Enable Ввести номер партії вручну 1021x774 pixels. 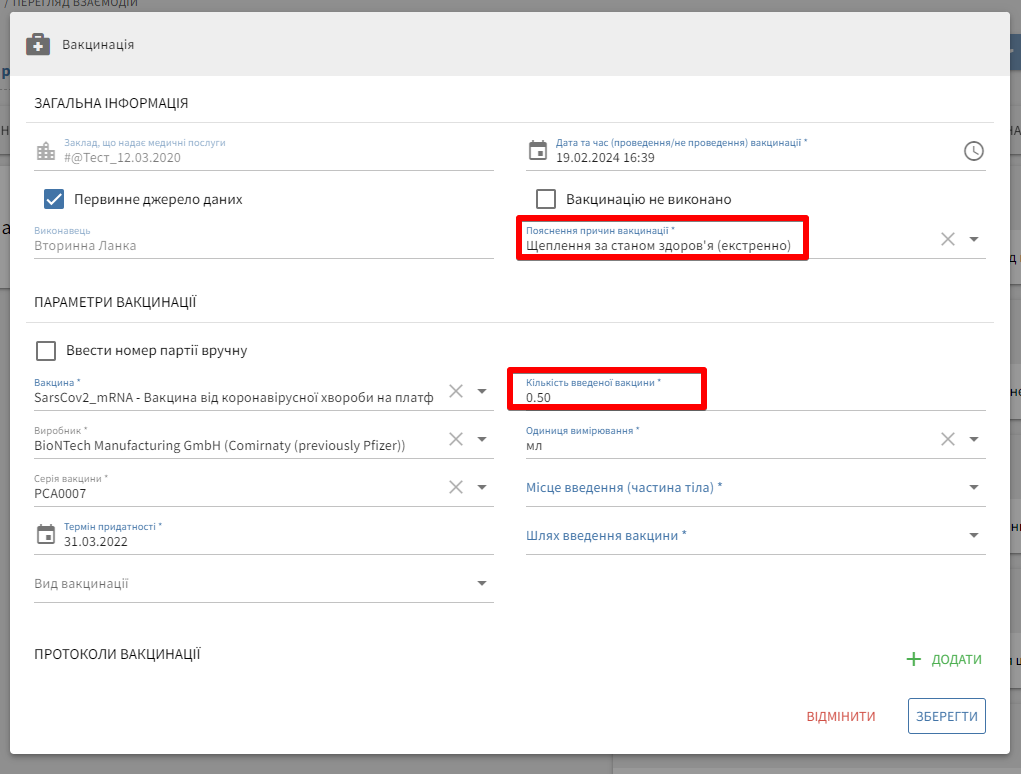[x=46, y=351]
